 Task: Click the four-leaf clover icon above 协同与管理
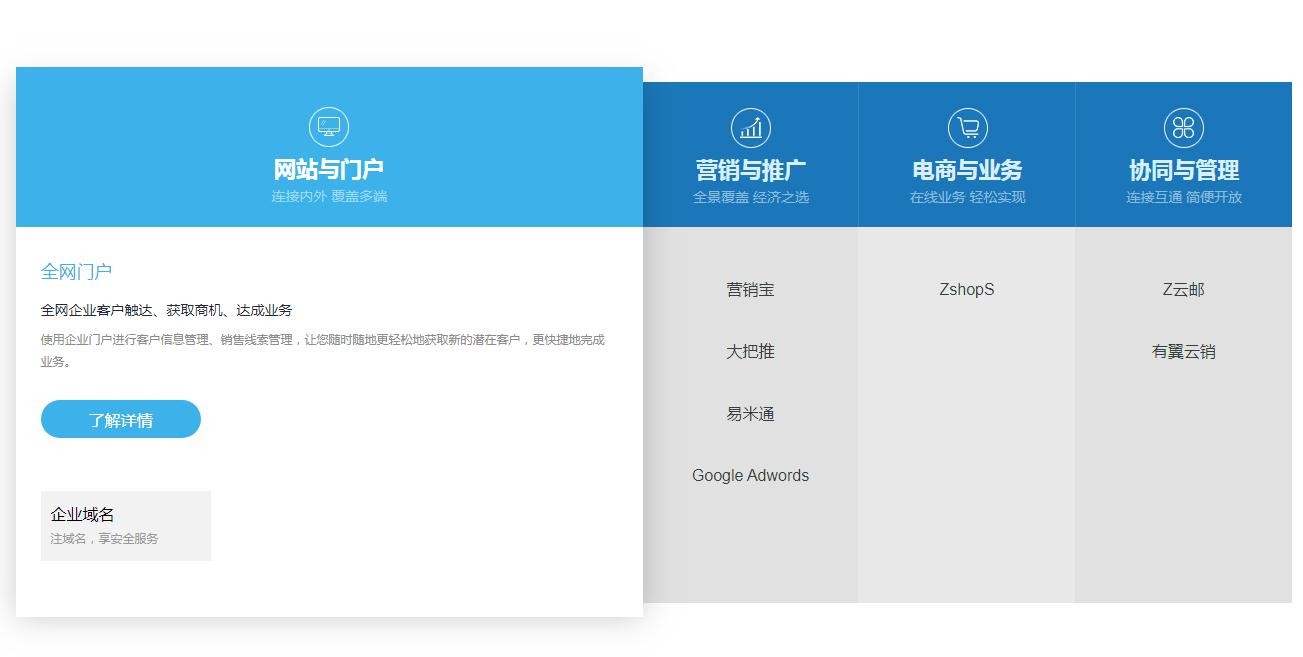point(1183,128)
